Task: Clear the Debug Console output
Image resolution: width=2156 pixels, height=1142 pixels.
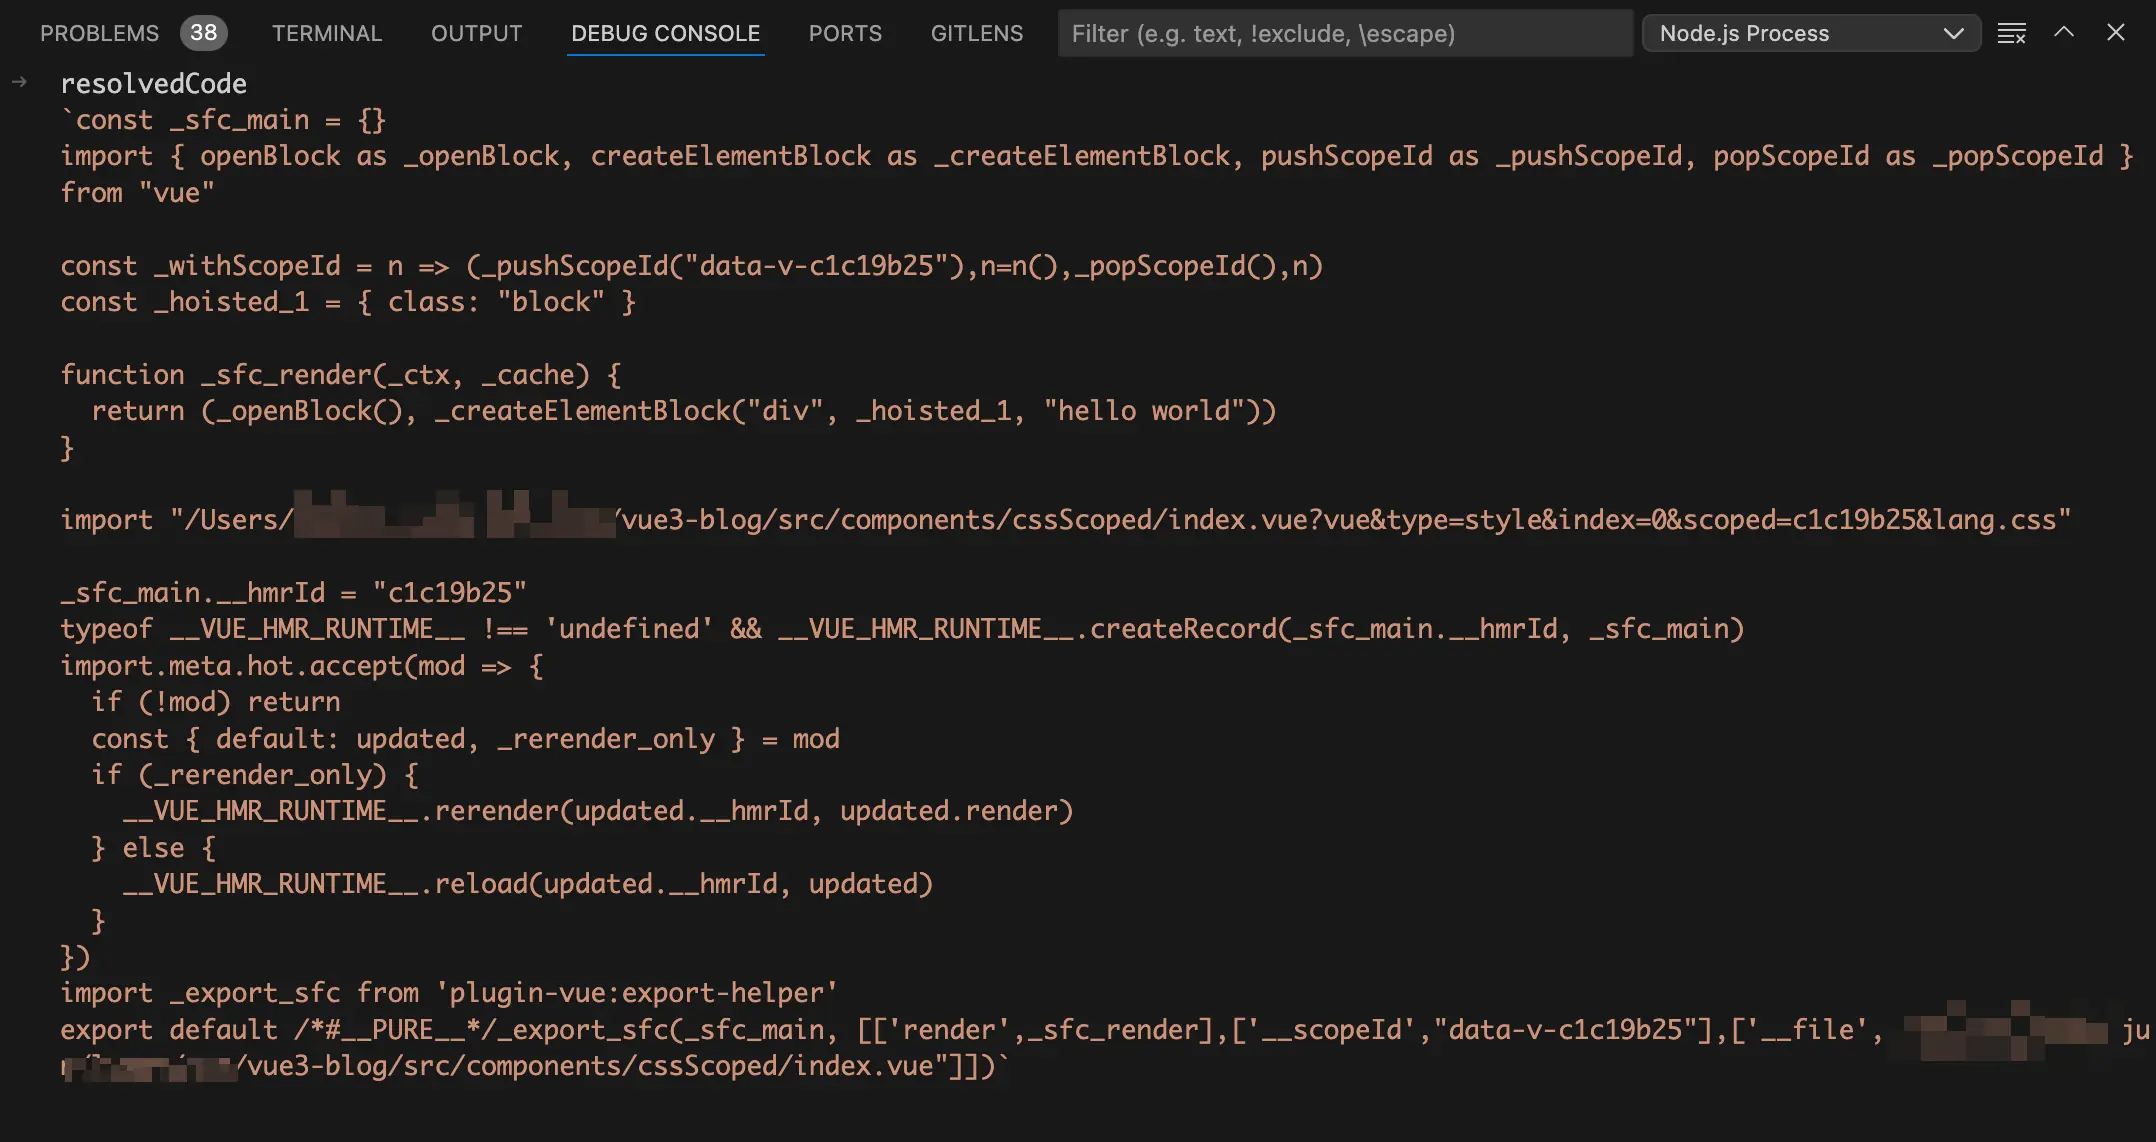Action: tap(2011, 33)
